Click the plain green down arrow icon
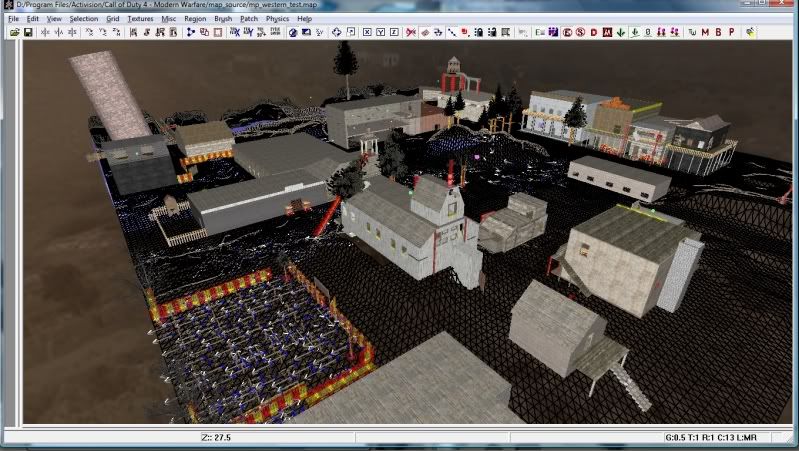799x451 pixels. (x=621, y=32)
